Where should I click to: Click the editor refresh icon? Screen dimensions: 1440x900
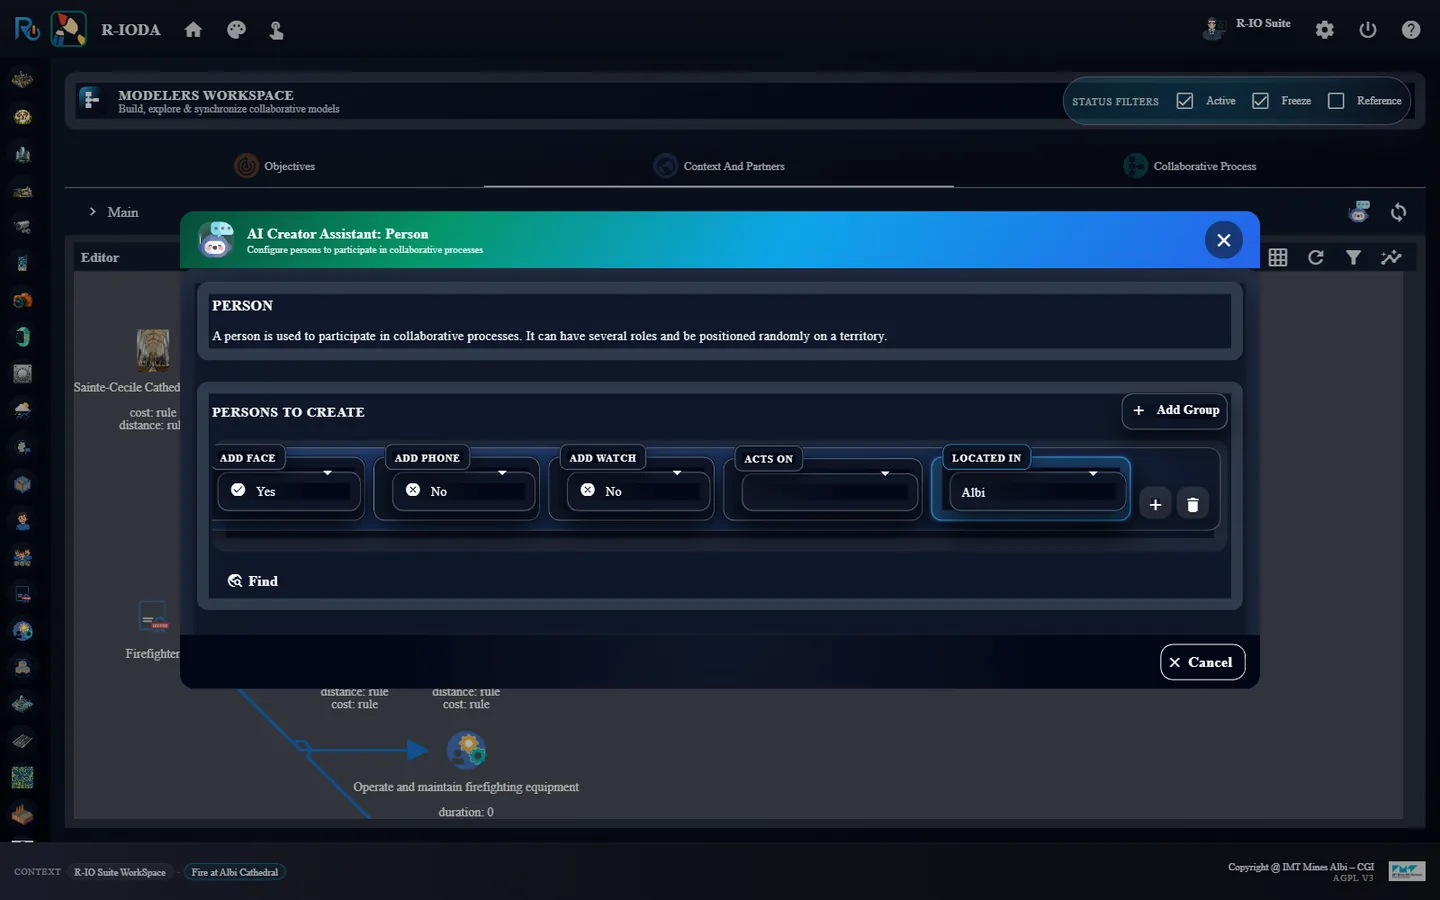point(1316,257)
